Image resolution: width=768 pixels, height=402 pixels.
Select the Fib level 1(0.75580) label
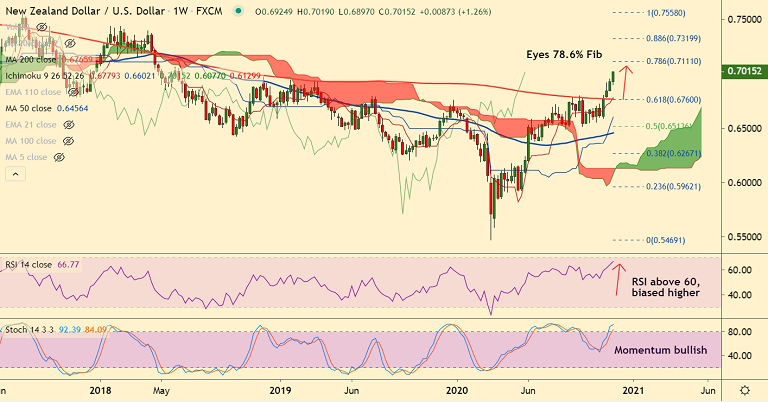666,13
